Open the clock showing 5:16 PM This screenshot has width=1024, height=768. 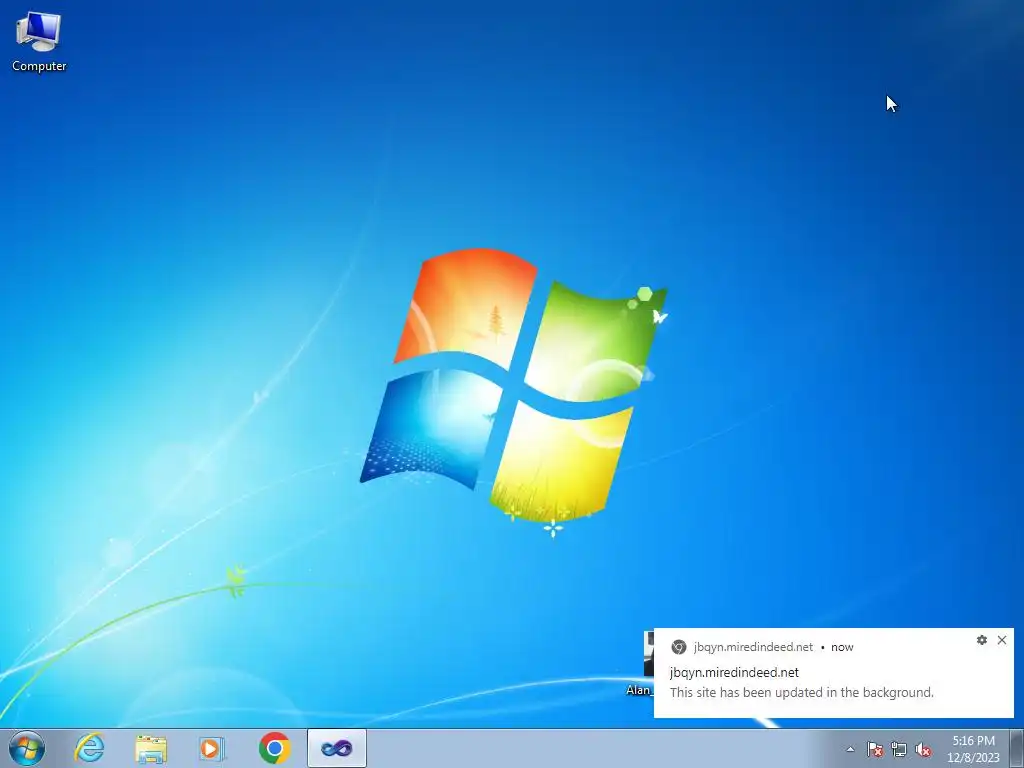[x=973, y=749]
